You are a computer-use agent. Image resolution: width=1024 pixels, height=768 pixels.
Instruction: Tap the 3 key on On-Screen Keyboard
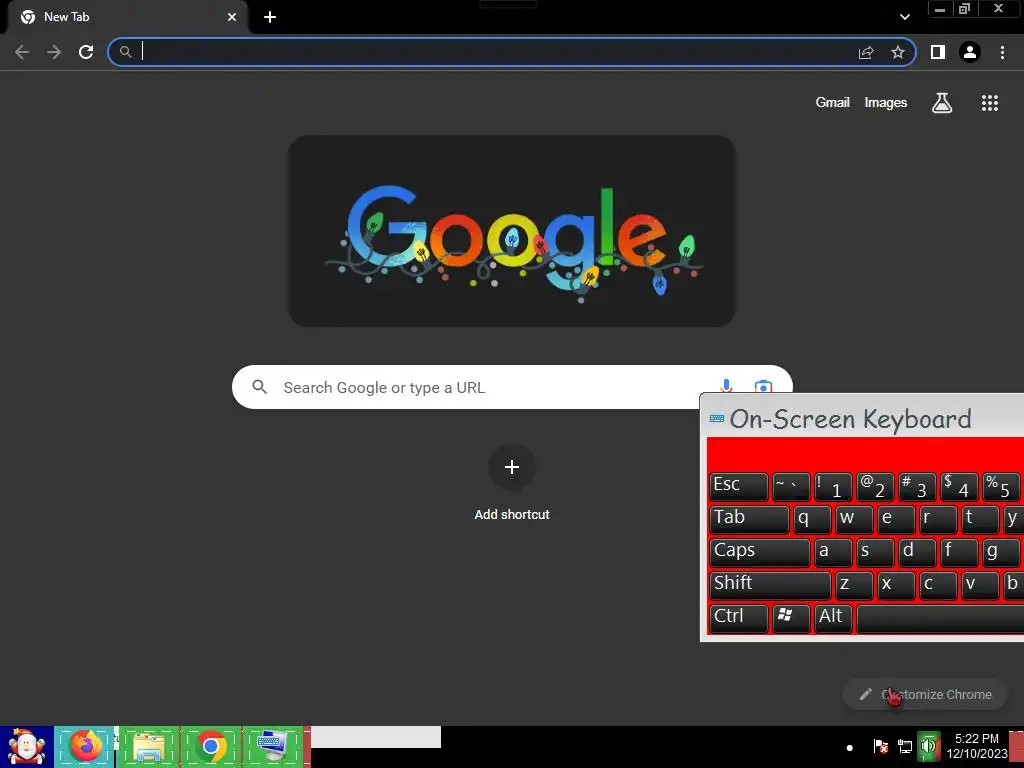click(x=917, y=487)
